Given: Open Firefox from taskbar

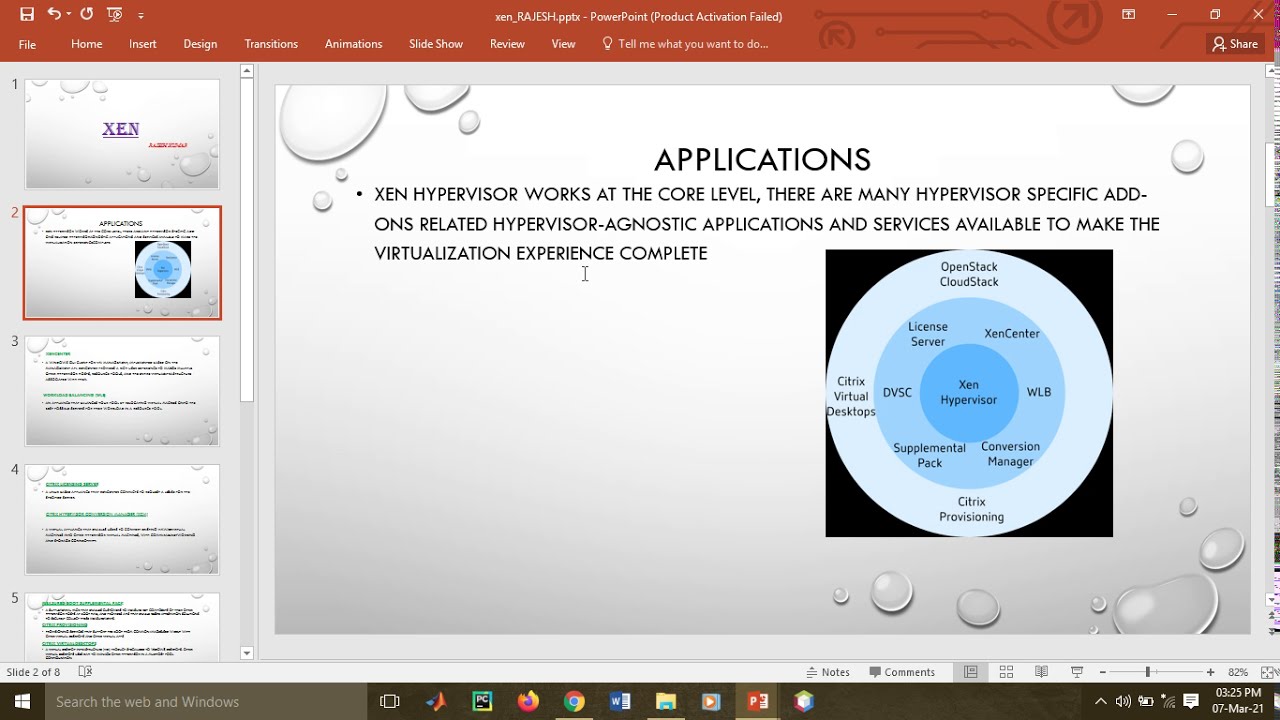Looking at the screenshot, I should (x=528, y=702).
